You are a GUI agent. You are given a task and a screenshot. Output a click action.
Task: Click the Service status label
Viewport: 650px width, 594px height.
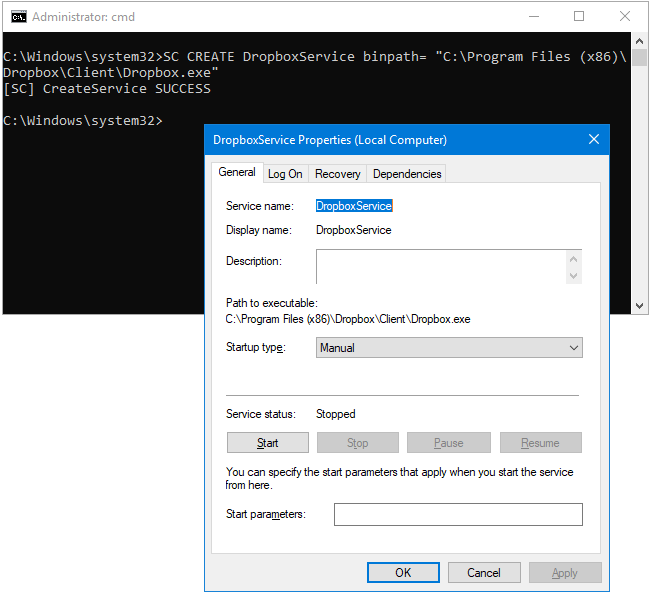(261, 414)
